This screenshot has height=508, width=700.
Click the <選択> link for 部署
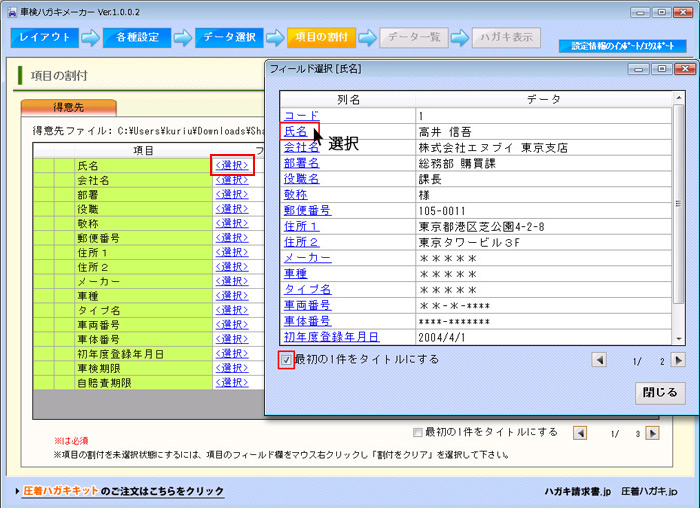point(232,195)
